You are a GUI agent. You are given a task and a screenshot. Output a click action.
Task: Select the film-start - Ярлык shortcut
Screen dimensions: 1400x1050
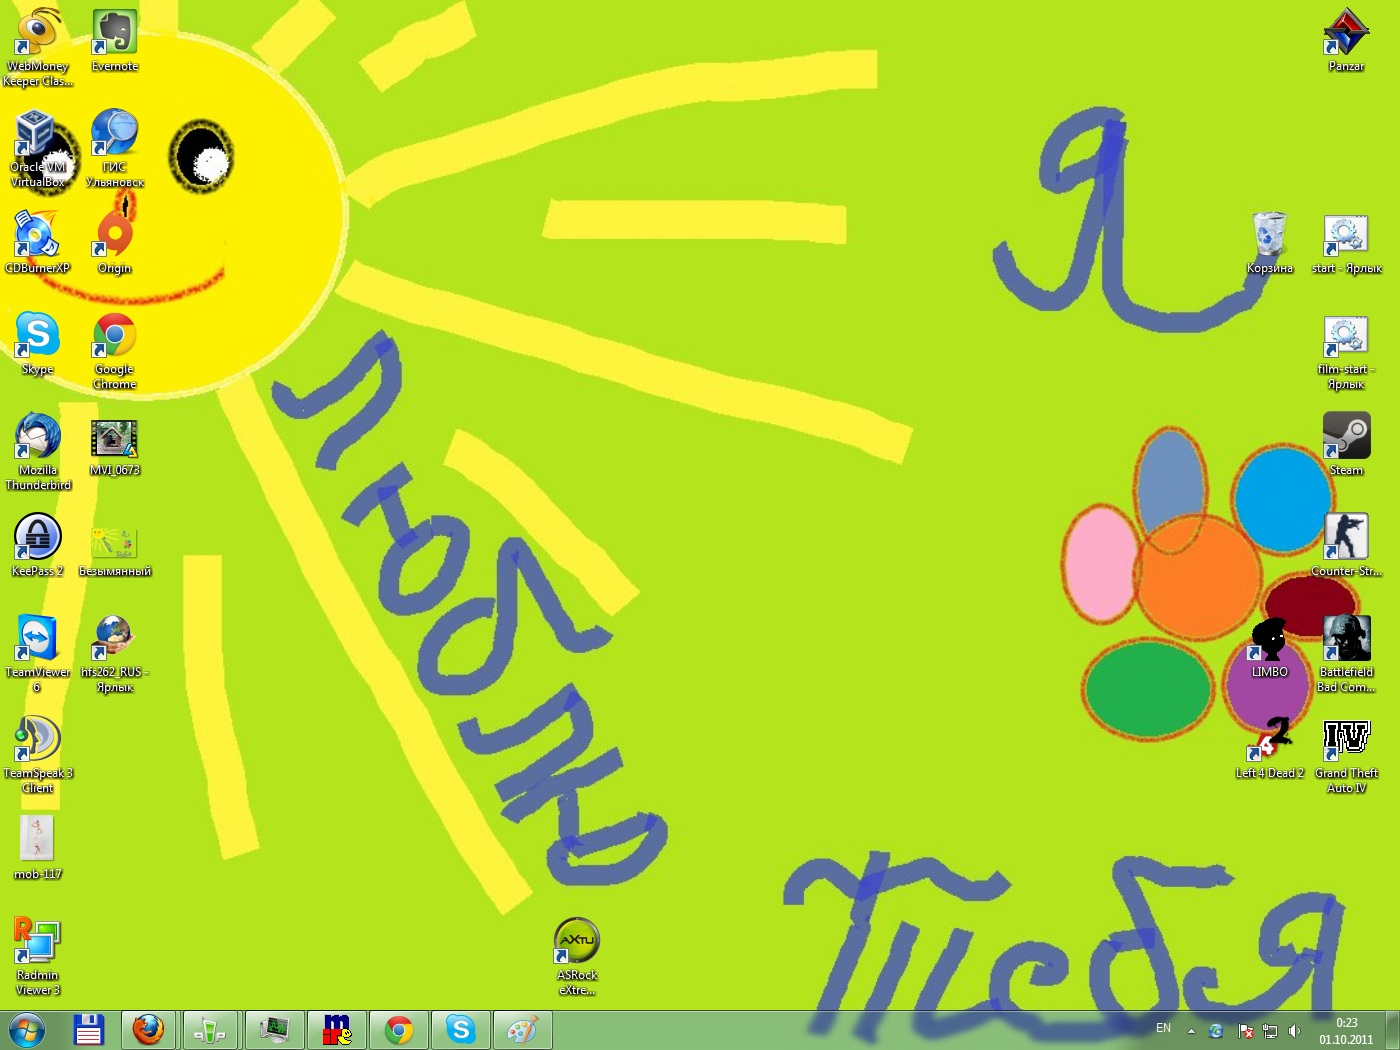tap(1346, 351)
